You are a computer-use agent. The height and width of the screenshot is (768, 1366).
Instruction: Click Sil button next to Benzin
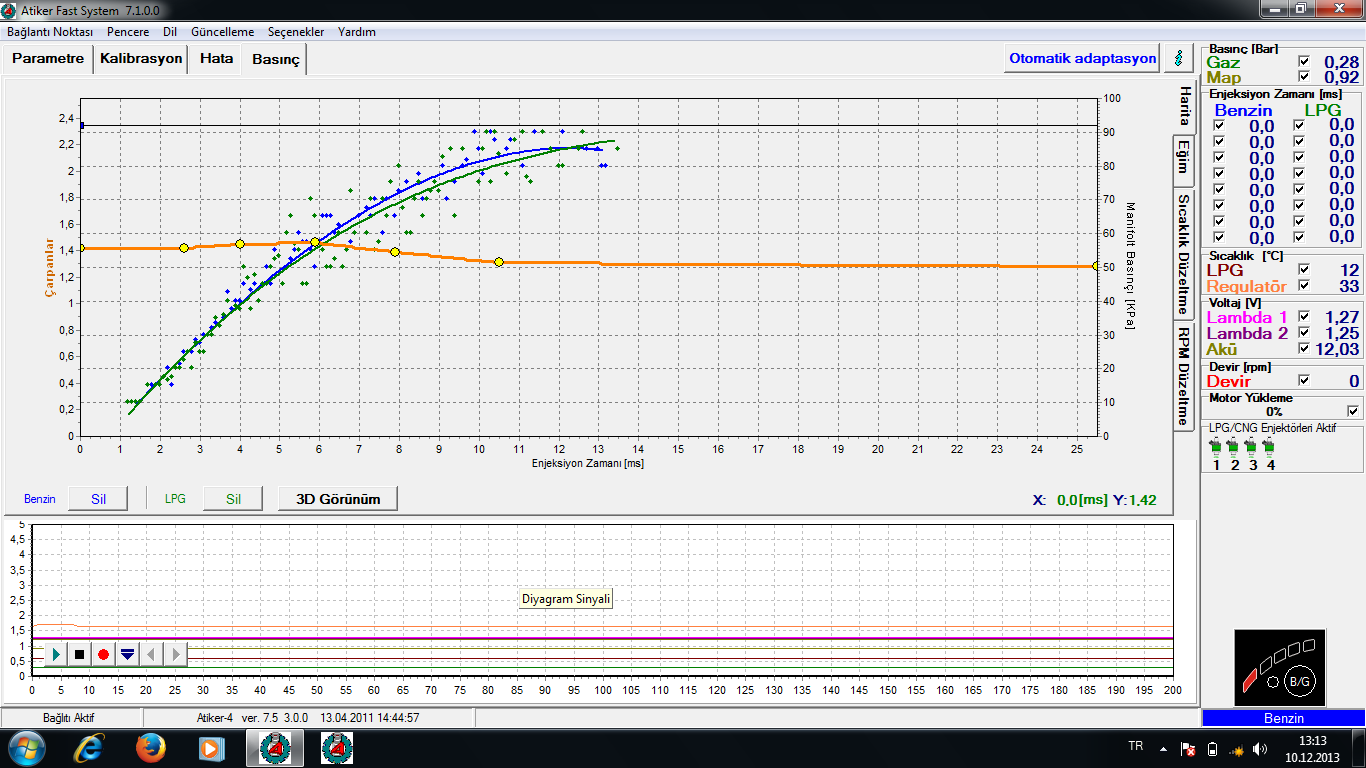(98, 498)
